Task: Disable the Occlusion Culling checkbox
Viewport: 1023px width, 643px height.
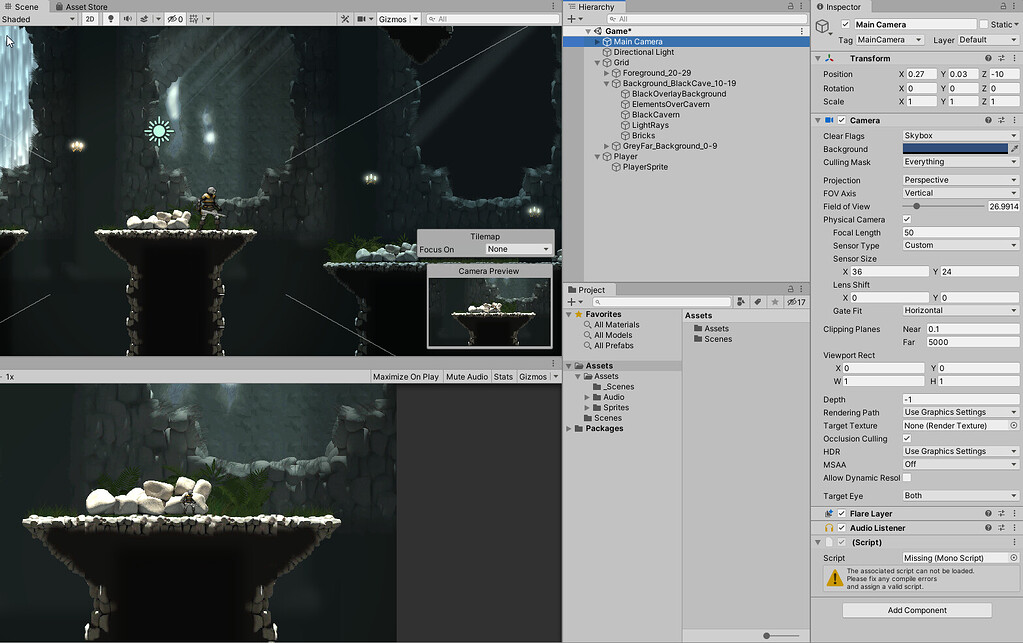Action: point(909,438)
